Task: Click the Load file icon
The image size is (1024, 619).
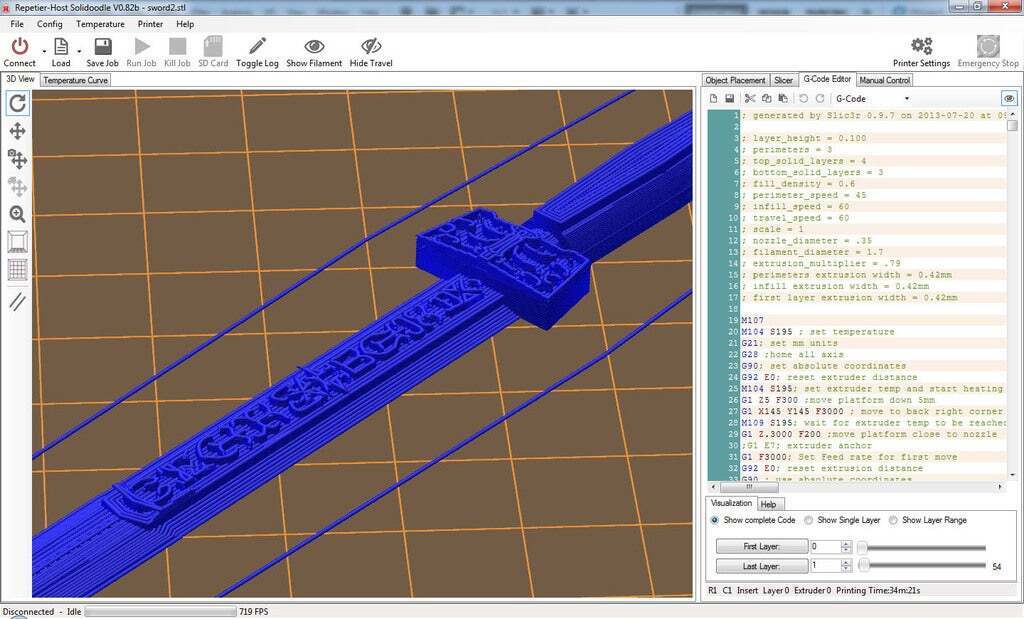Action: pyautogui.click(x=61, y=46)
